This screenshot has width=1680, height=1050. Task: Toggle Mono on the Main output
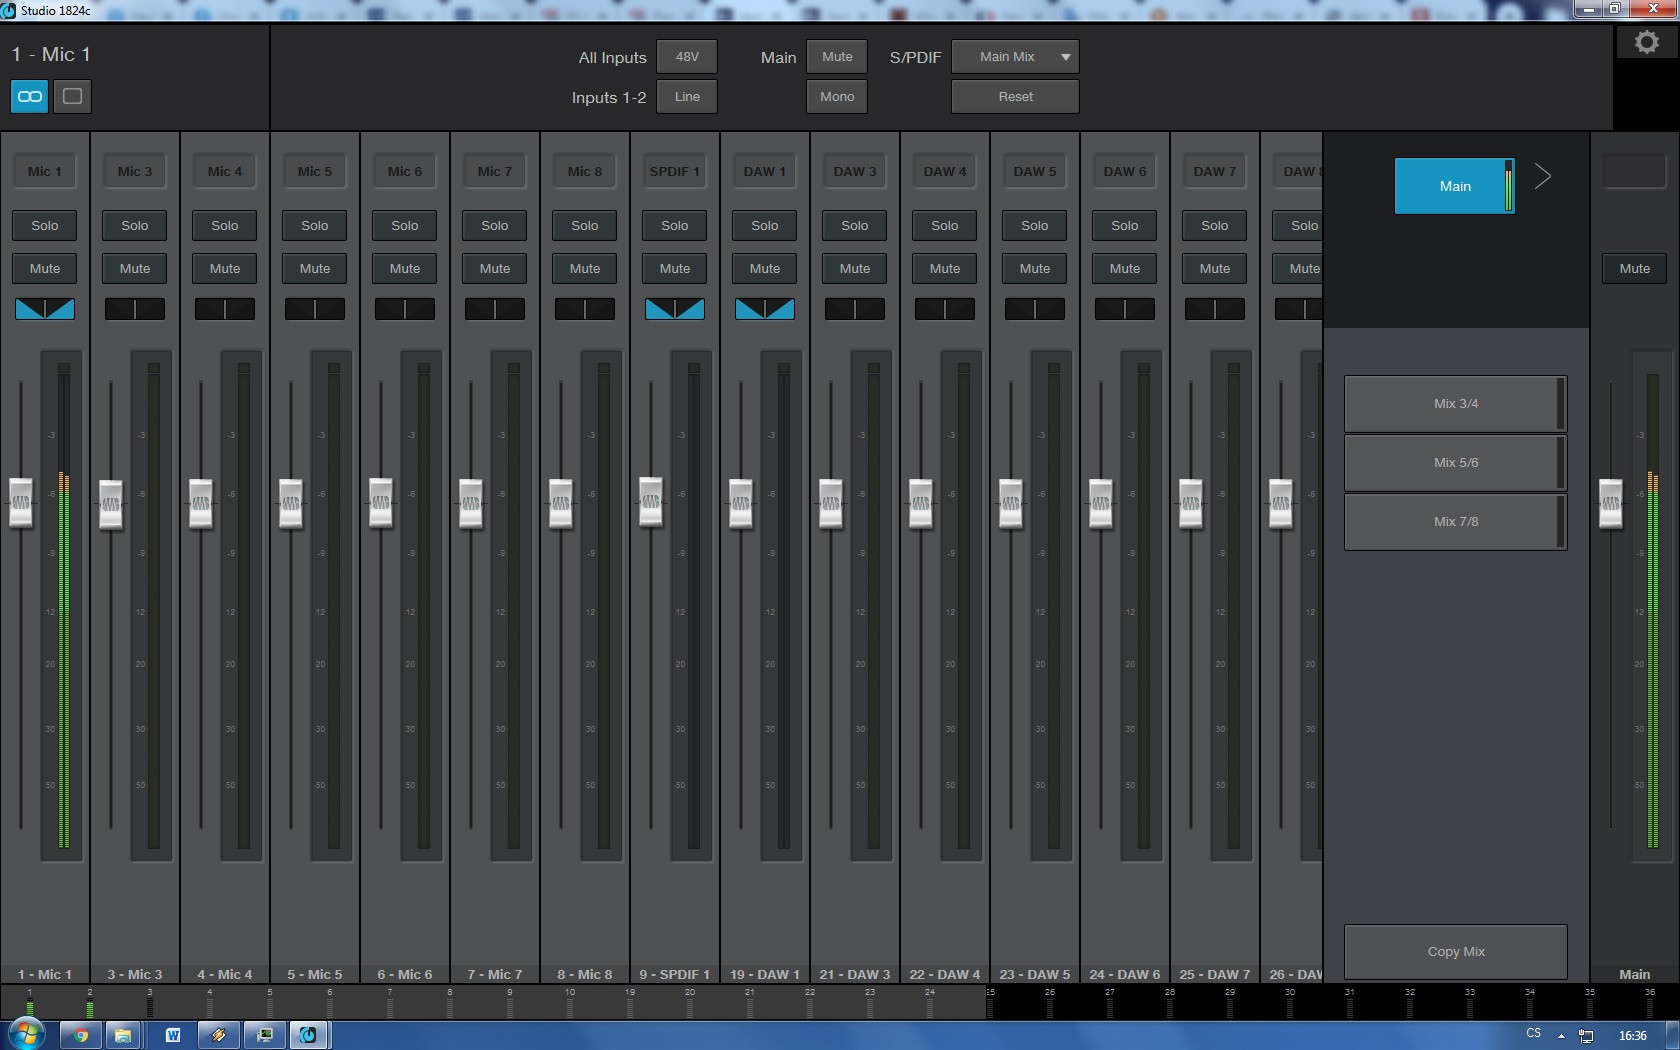tap(837, 97)
